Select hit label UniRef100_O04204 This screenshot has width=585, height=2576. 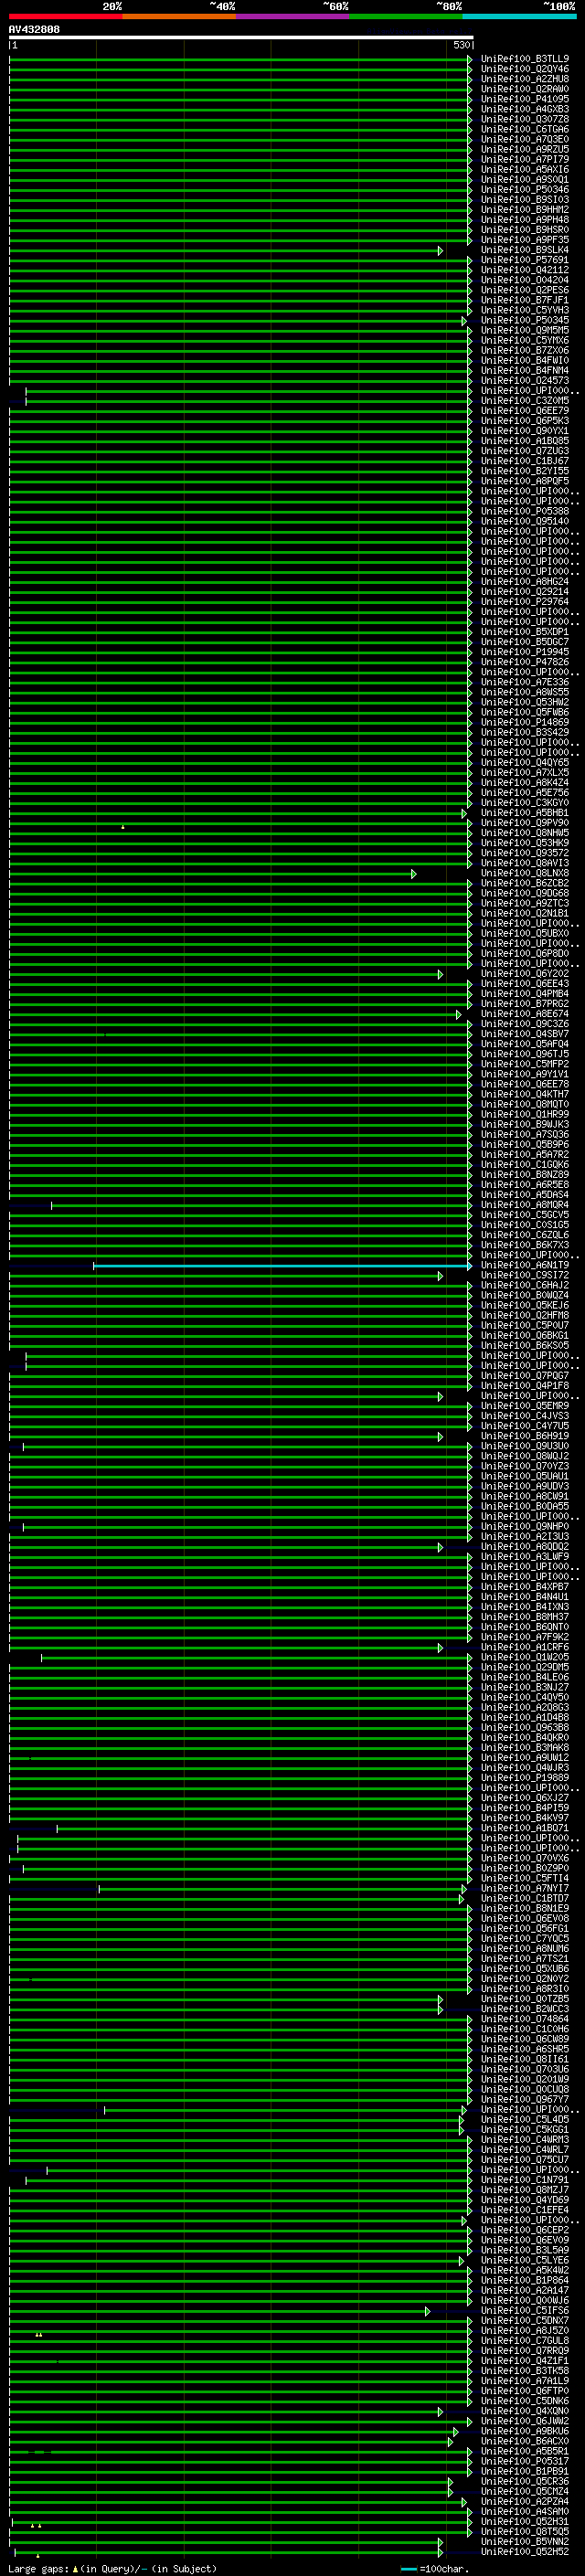[x=525, y=280]
